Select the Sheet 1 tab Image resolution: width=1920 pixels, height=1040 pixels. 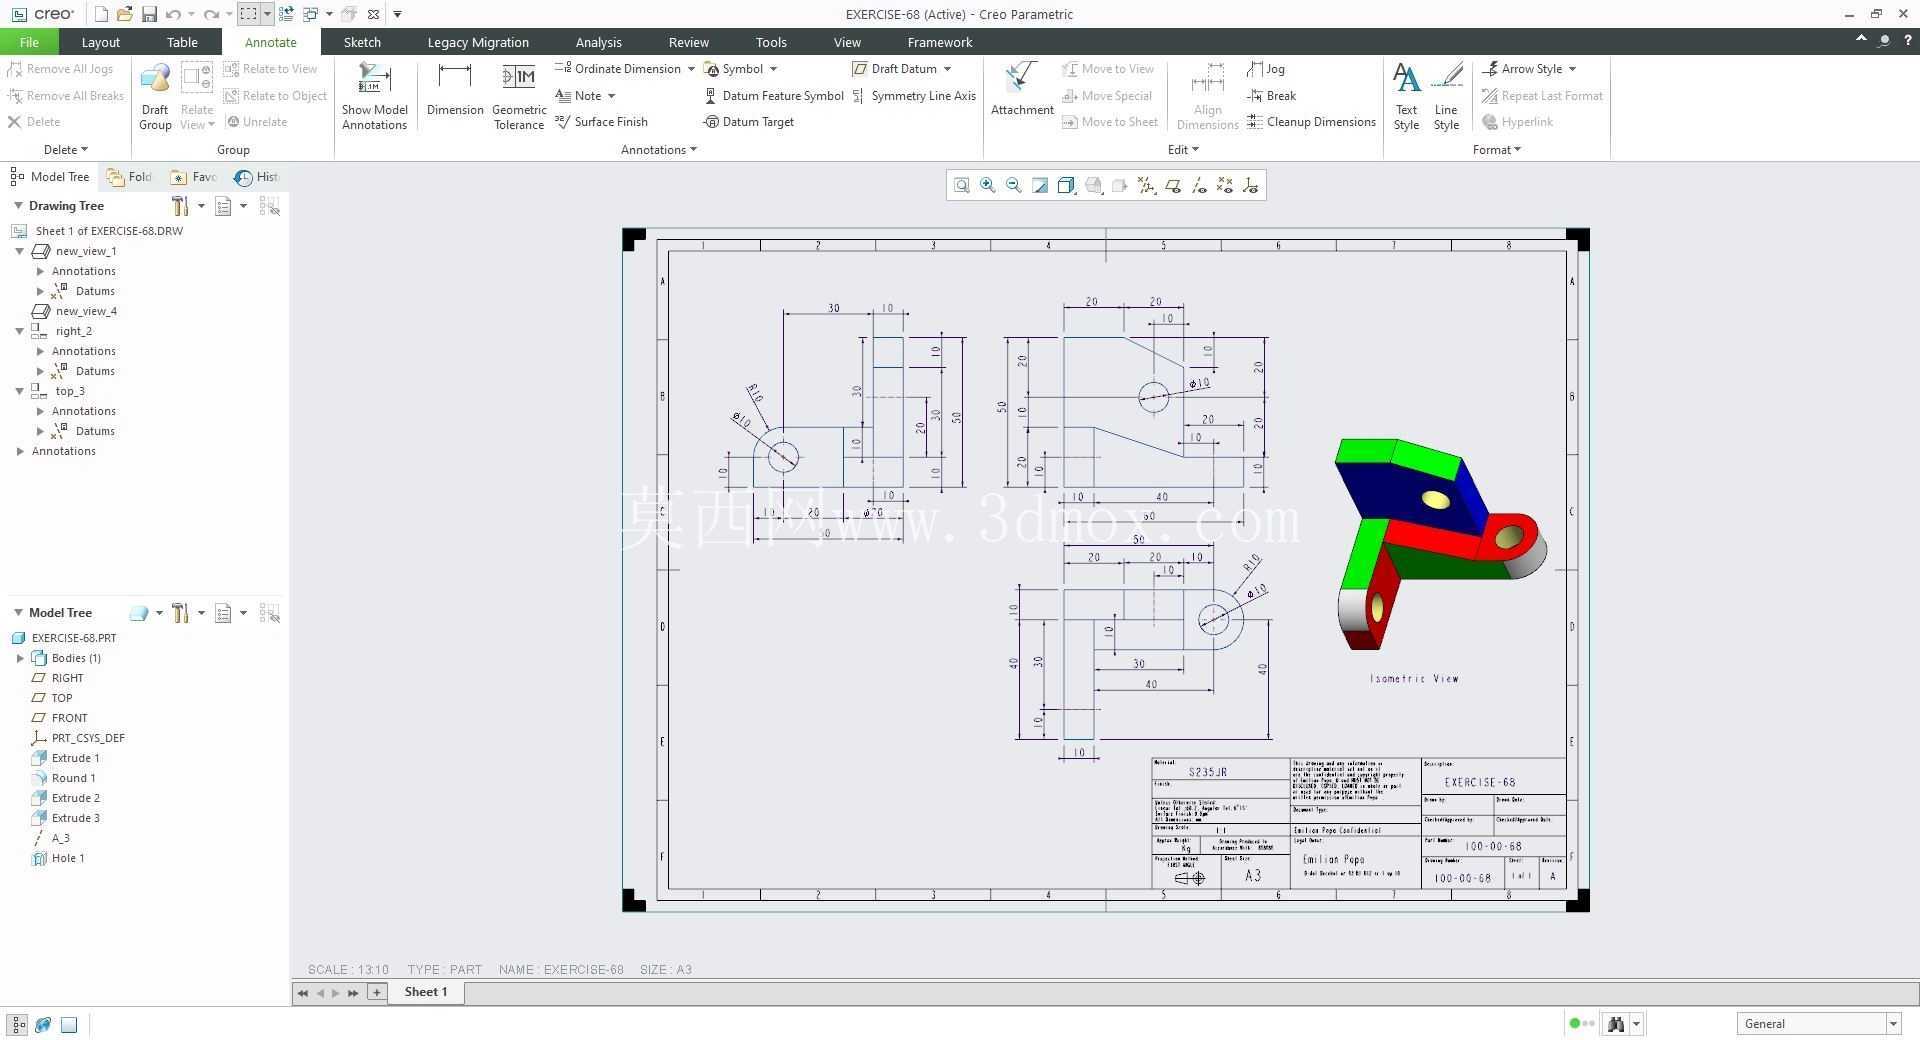pyautogui.click(x=426, y=992)
